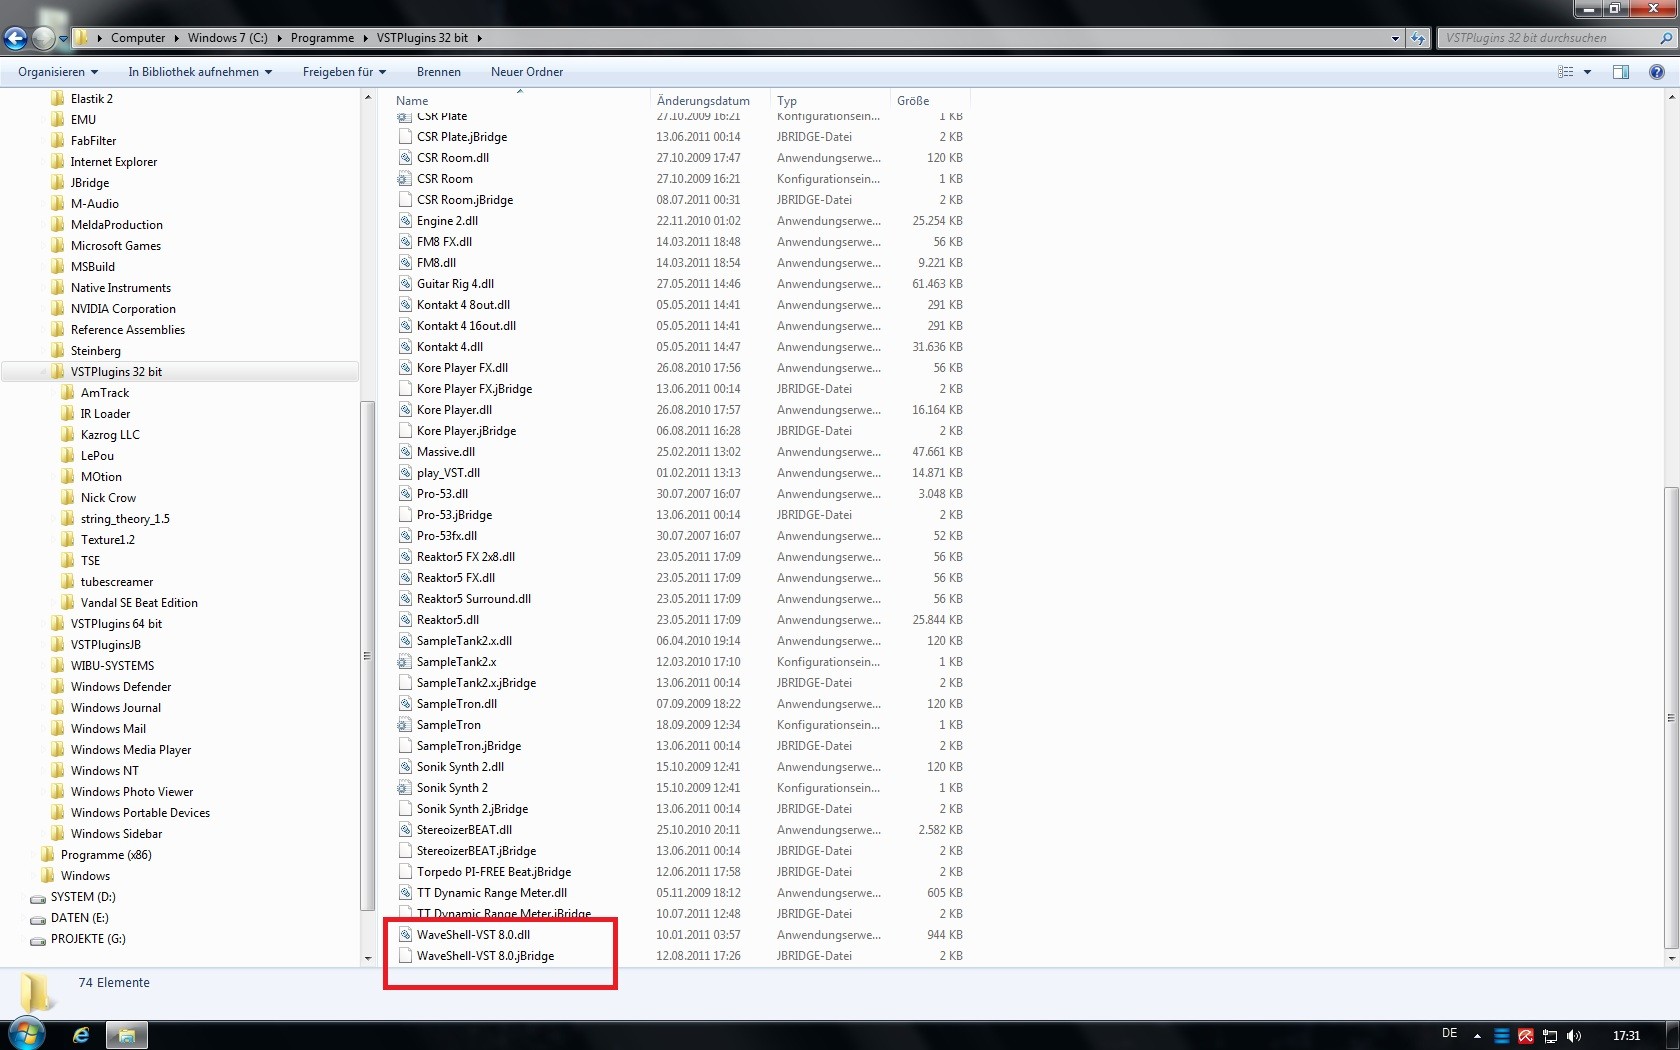Image resolution: width=1680 pixels, height=1050 pixels.
Task: Click the CSR Room.jBridge file icon
Action: (405, 200)
